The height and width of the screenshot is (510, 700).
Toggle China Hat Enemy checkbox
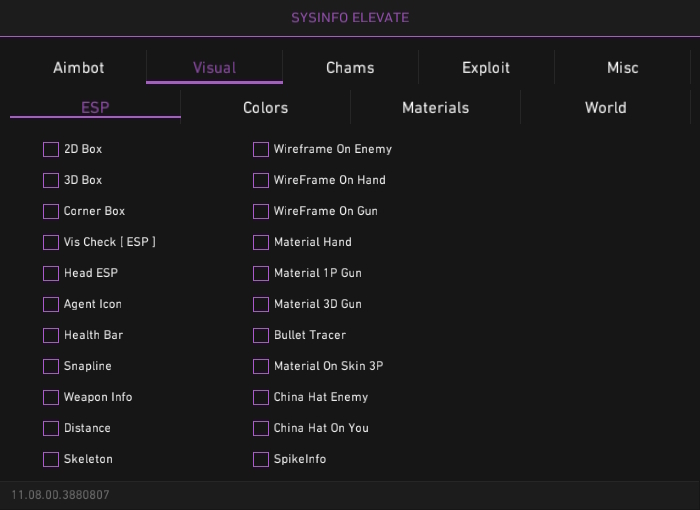pos(261,397)
